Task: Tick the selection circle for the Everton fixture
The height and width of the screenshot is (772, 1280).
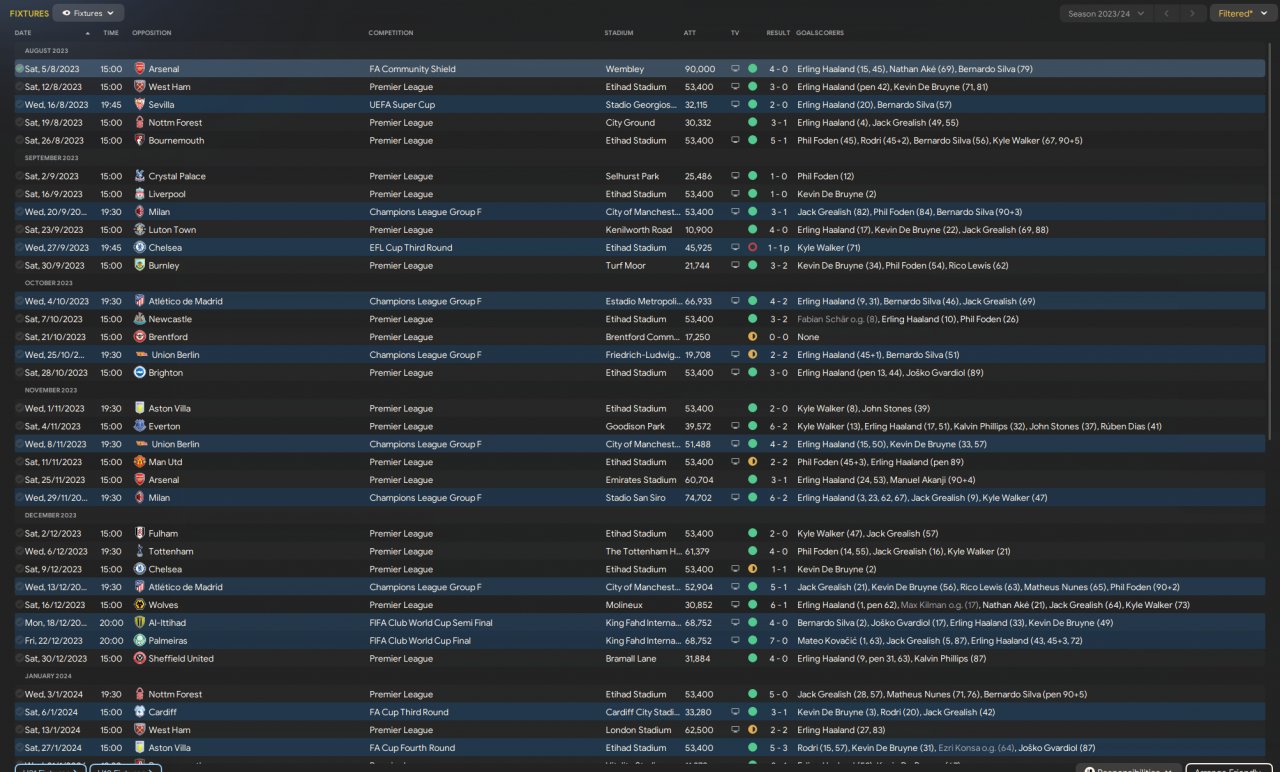Action: pos(19,426)
